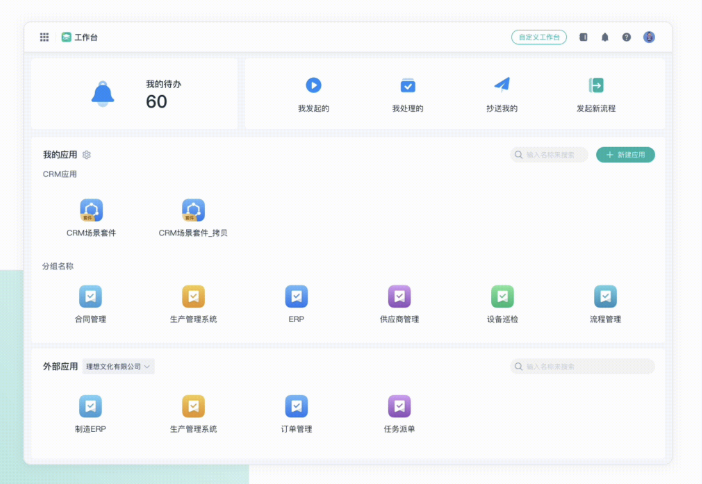Launch the ERP app icon under 分组名称
The image size is (702, 484).
296,296
